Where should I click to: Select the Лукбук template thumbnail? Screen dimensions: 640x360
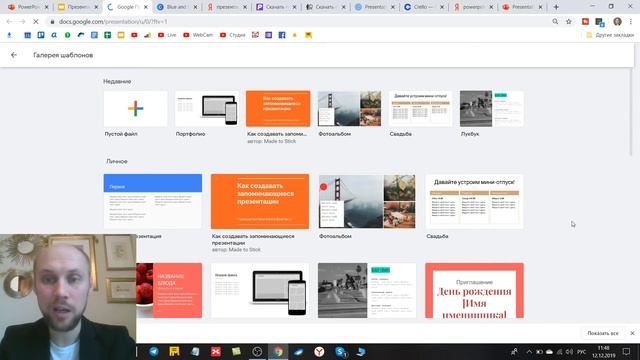tap(491, 109)
